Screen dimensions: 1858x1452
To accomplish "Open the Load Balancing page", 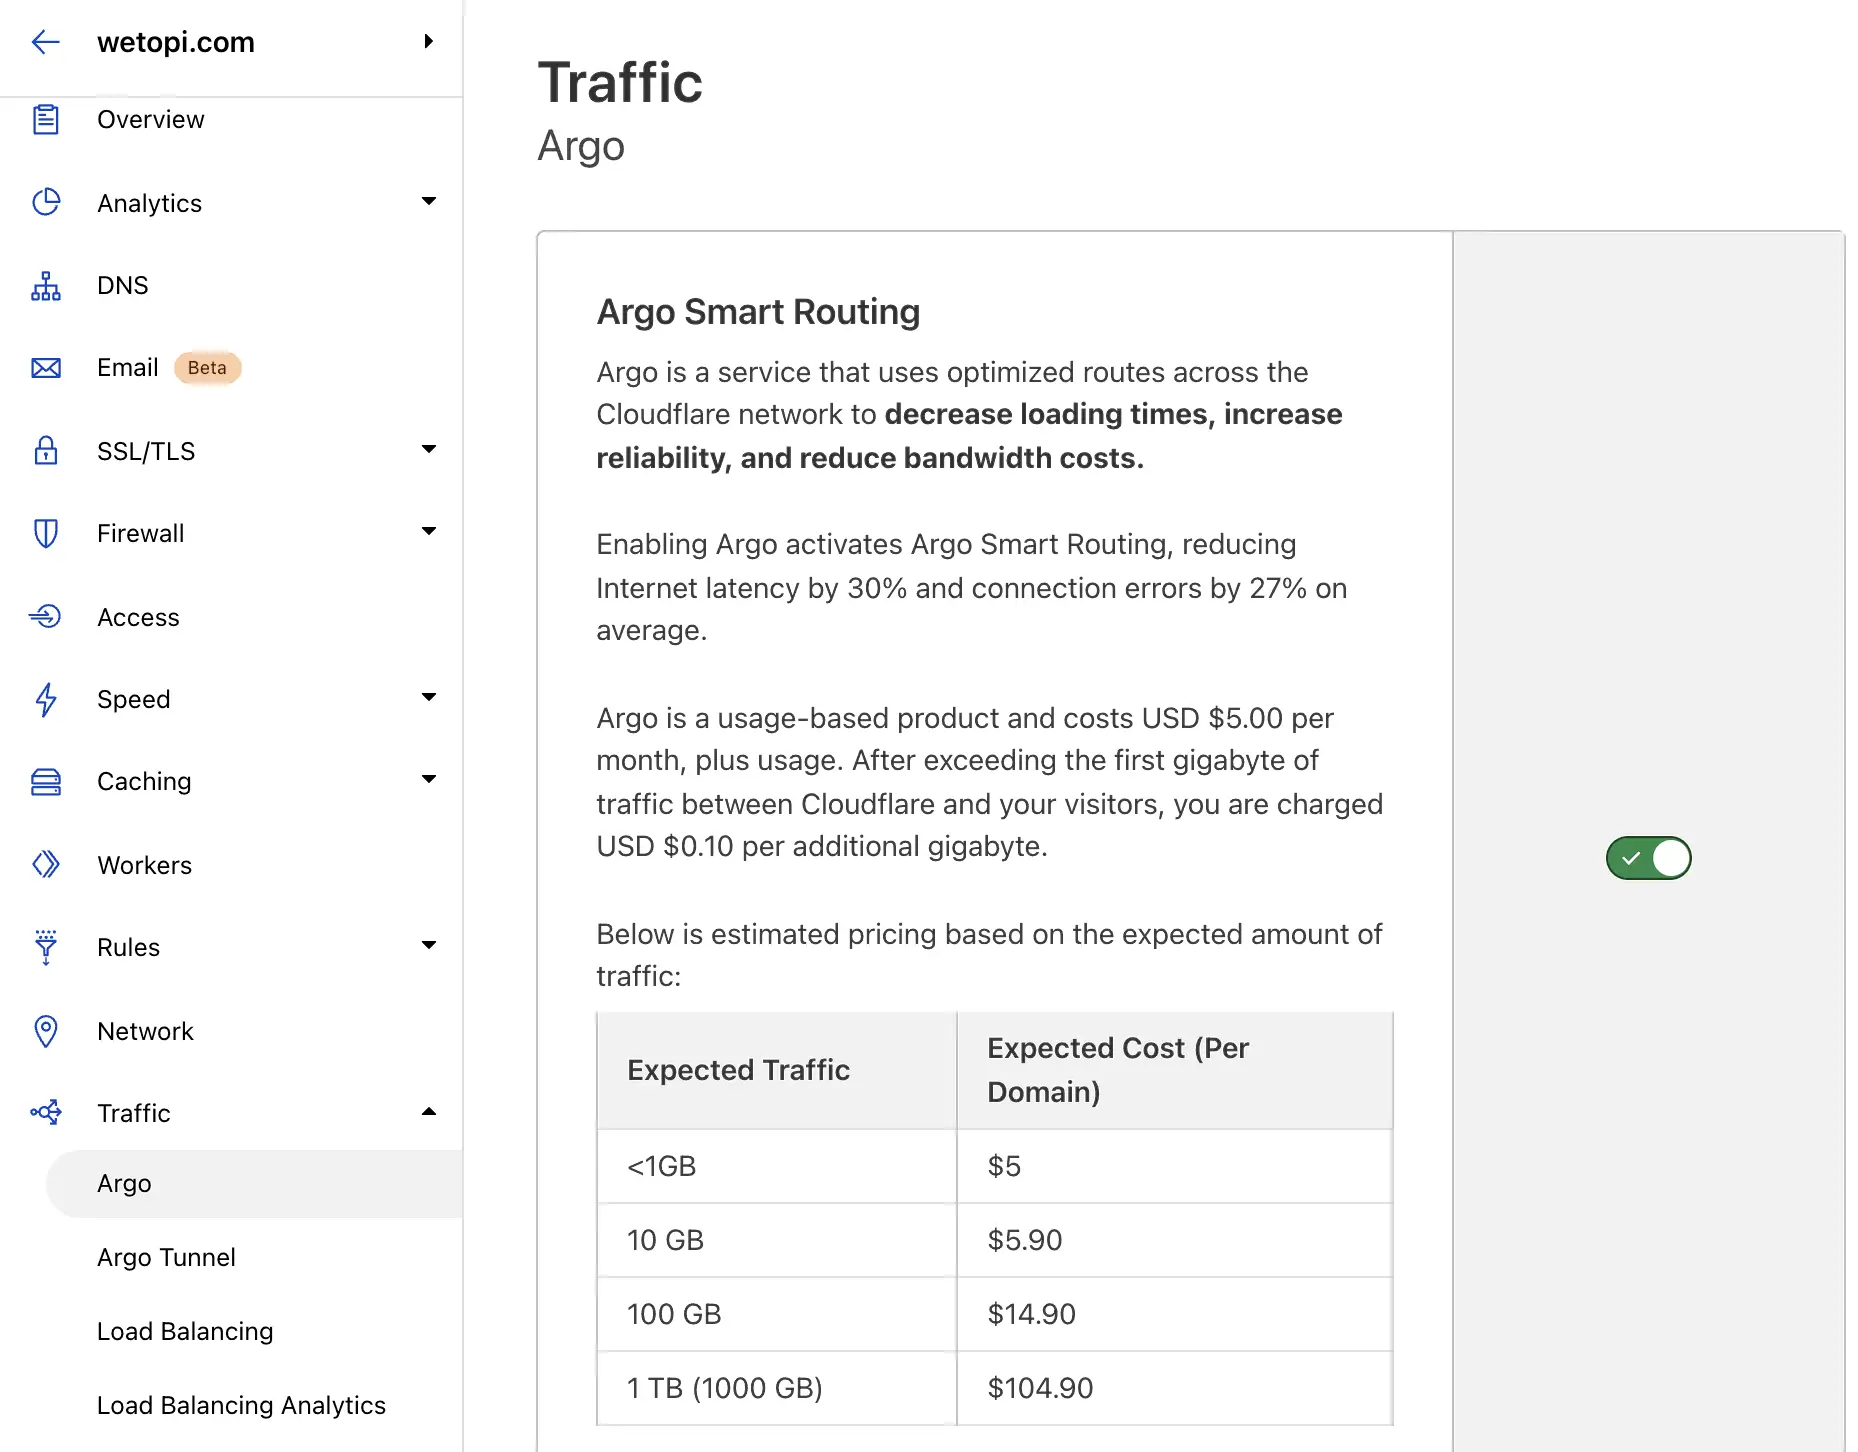I will coord(185,1331).
